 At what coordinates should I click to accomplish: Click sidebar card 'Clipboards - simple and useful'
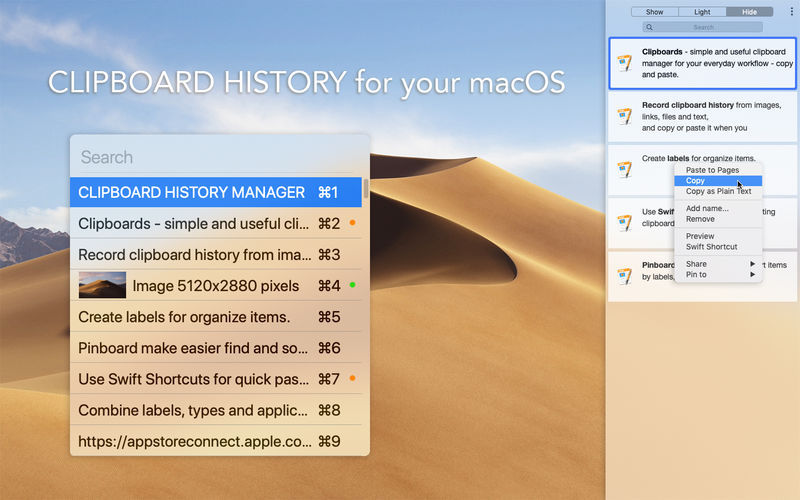tap(703, 63)
